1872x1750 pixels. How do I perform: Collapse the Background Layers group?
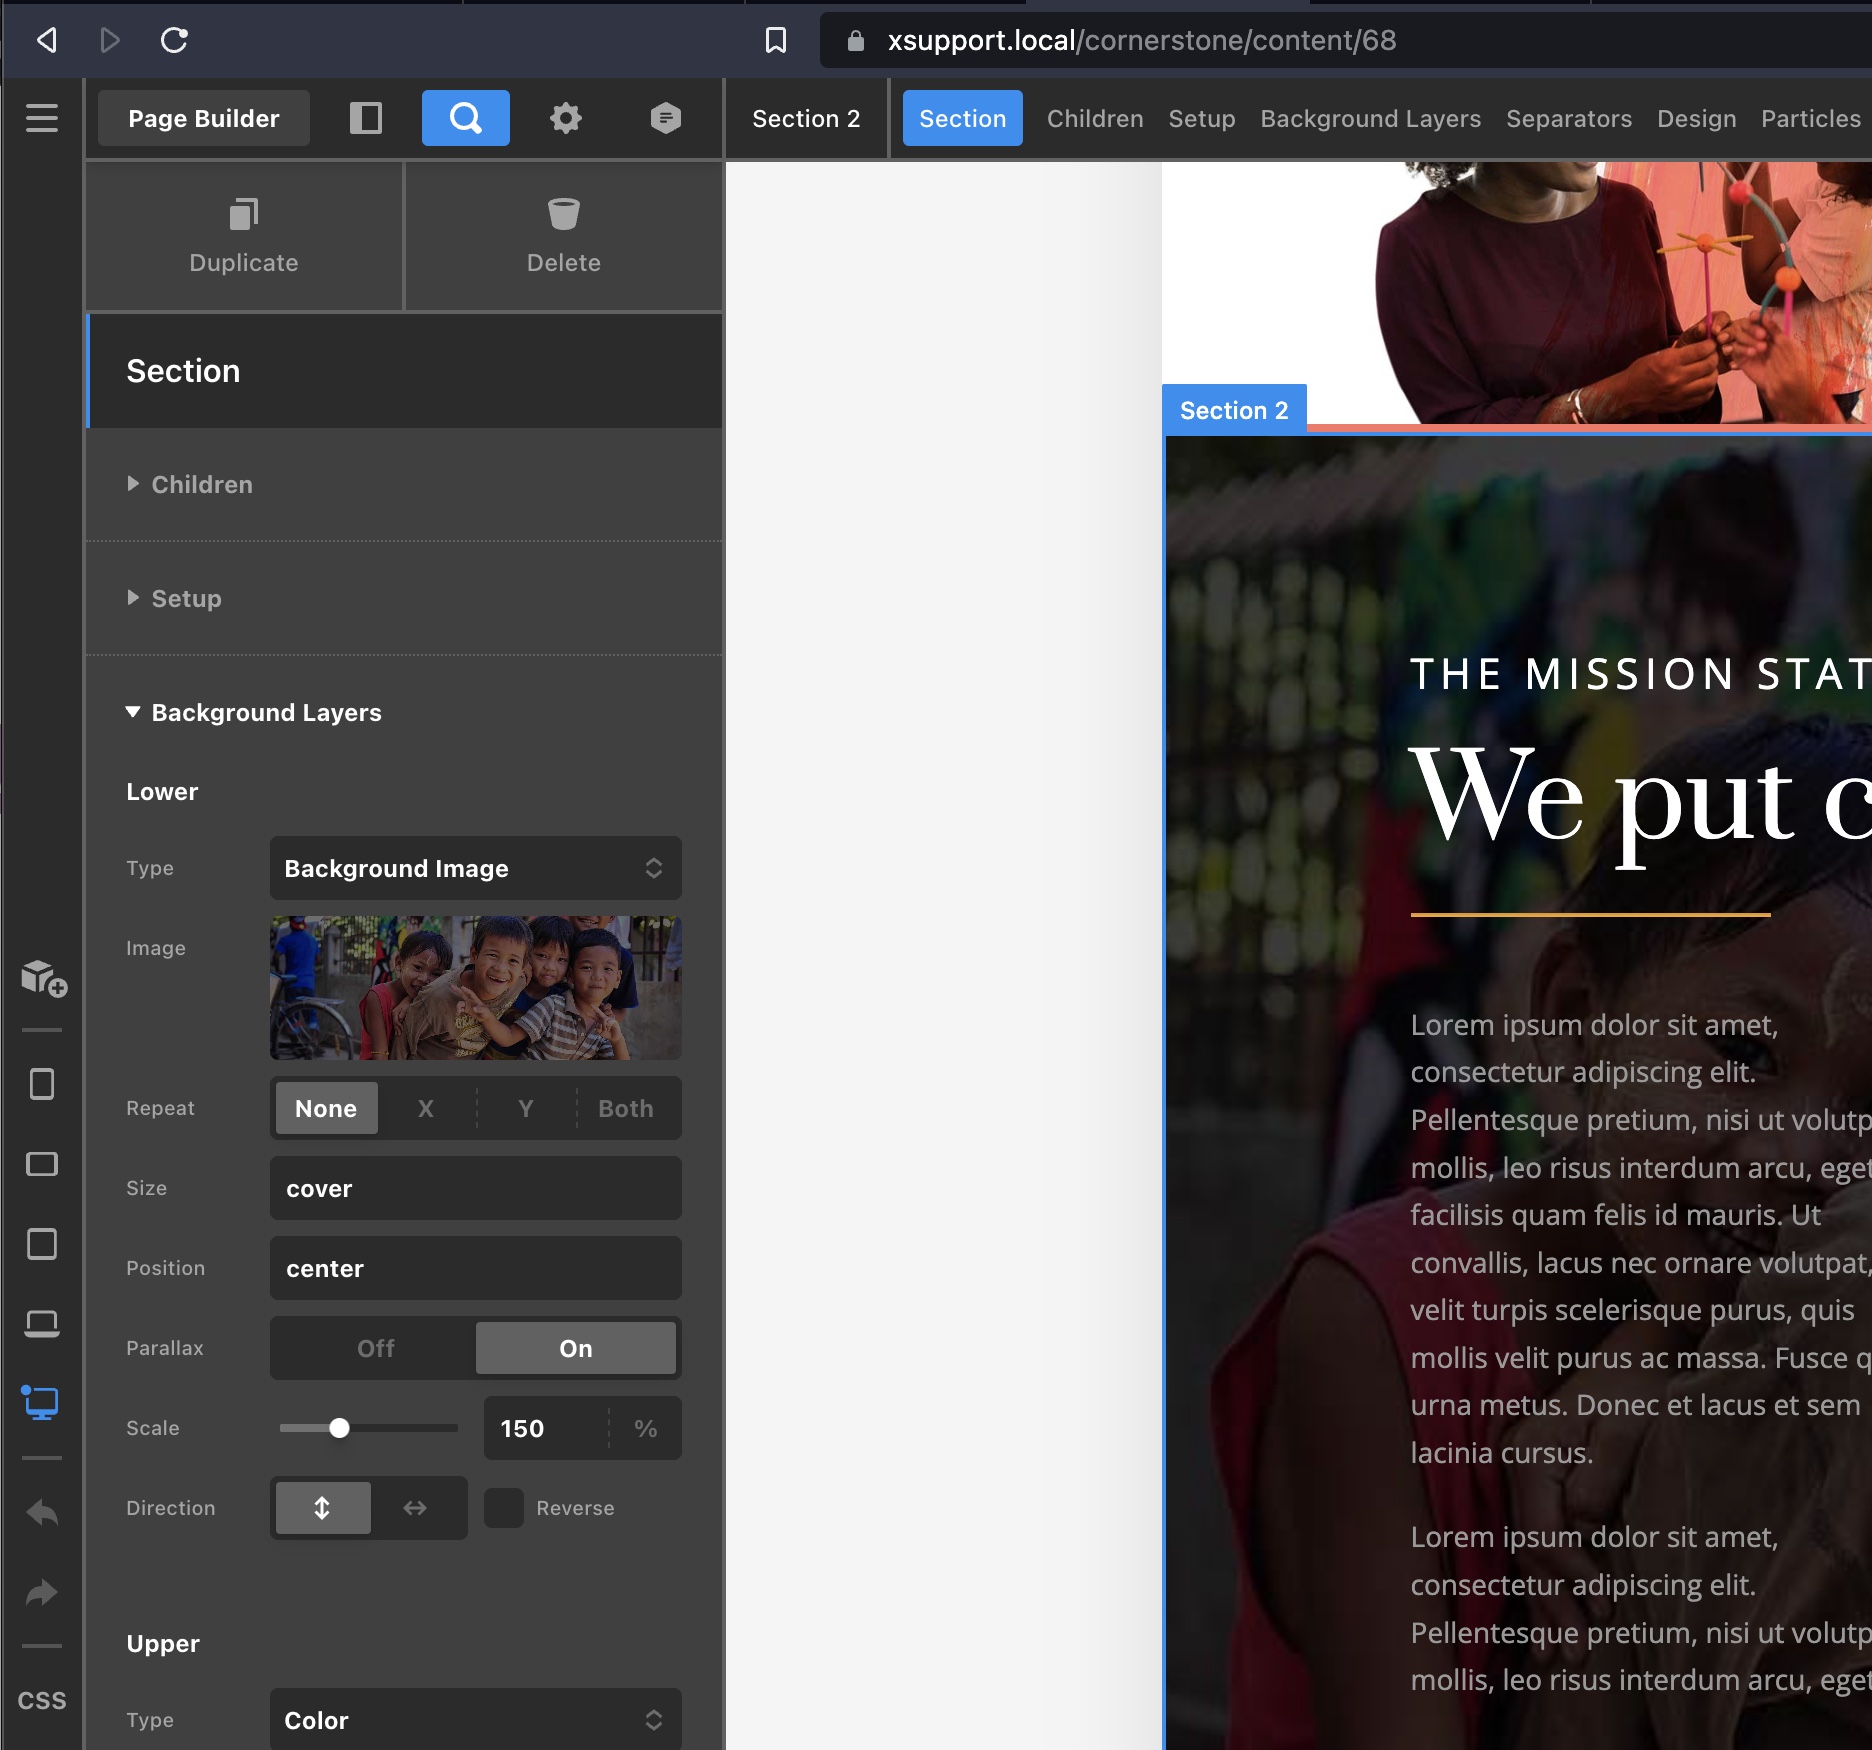tap(266, 712)
